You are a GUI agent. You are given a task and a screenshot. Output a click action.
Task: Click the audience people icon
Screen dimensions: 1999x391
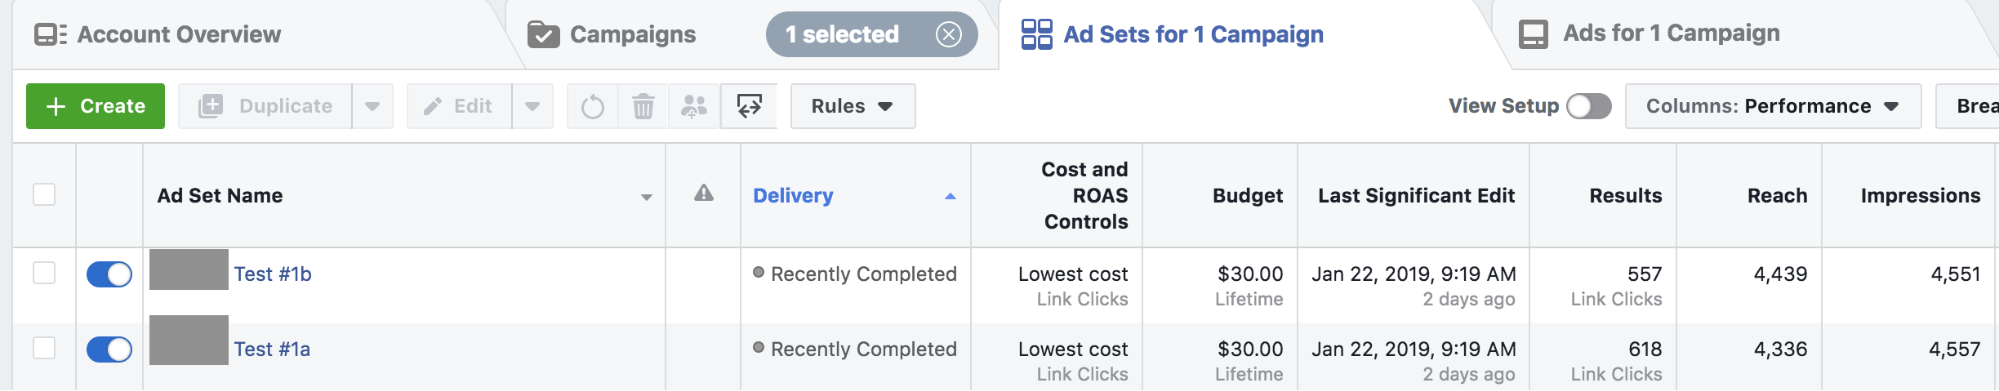pyautogui.click(x=694, y=106)
